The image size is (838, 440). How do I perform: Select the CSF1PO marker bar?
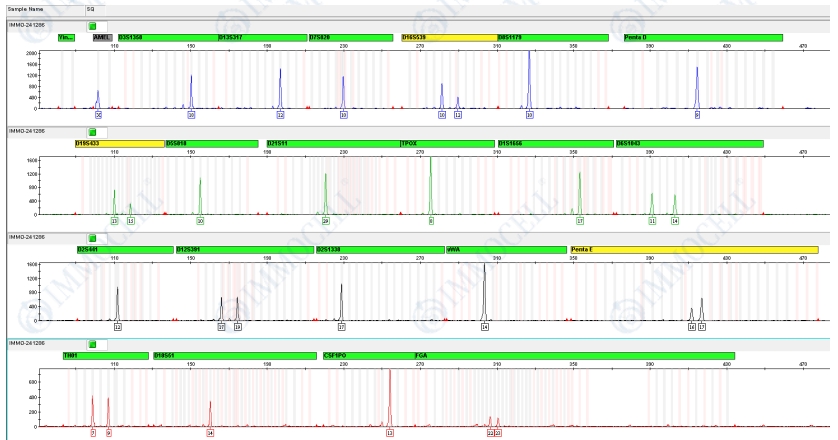click(x=369, y=356)
